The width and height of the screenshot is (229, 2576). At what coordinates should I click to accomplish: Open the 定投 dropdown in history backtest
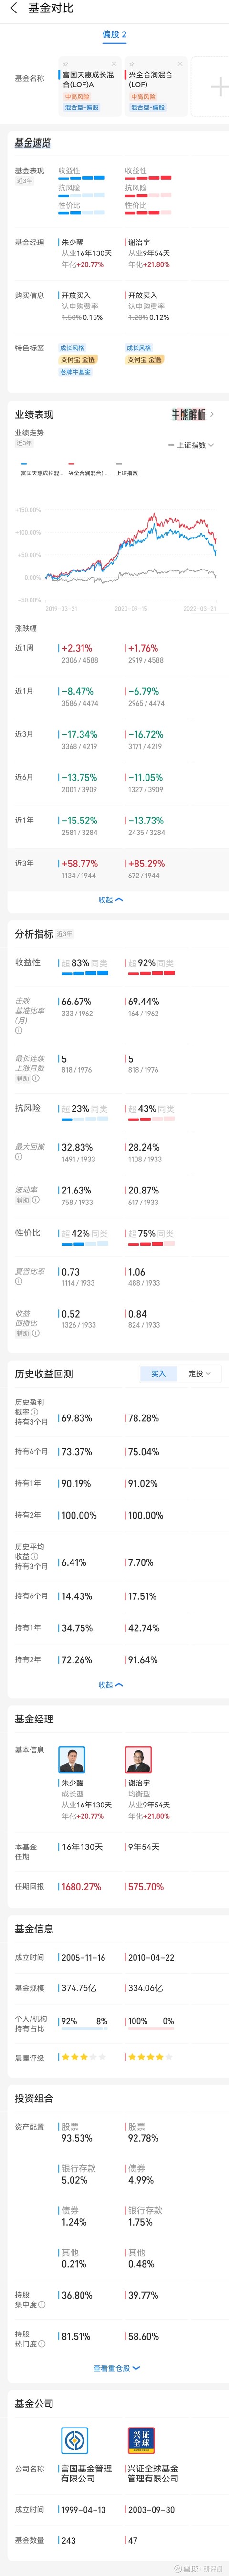coord(199,1373)
